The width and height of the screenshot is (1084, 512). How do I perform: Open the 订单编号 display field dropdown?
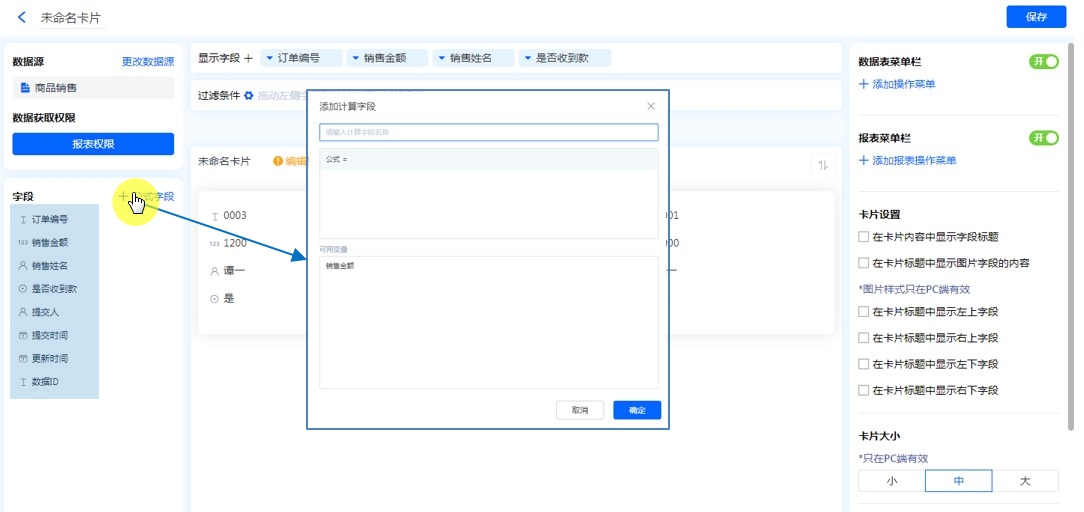300,58
